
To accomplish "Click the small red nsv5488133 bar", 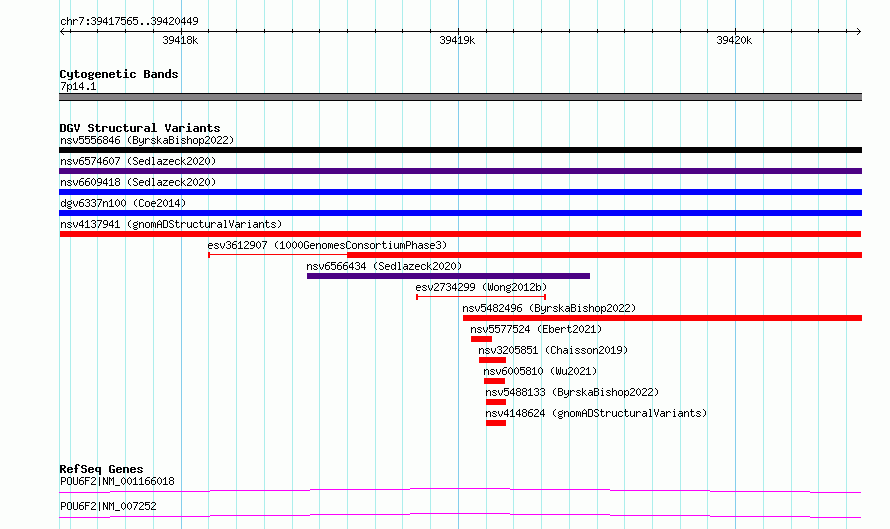I will 496,402.
